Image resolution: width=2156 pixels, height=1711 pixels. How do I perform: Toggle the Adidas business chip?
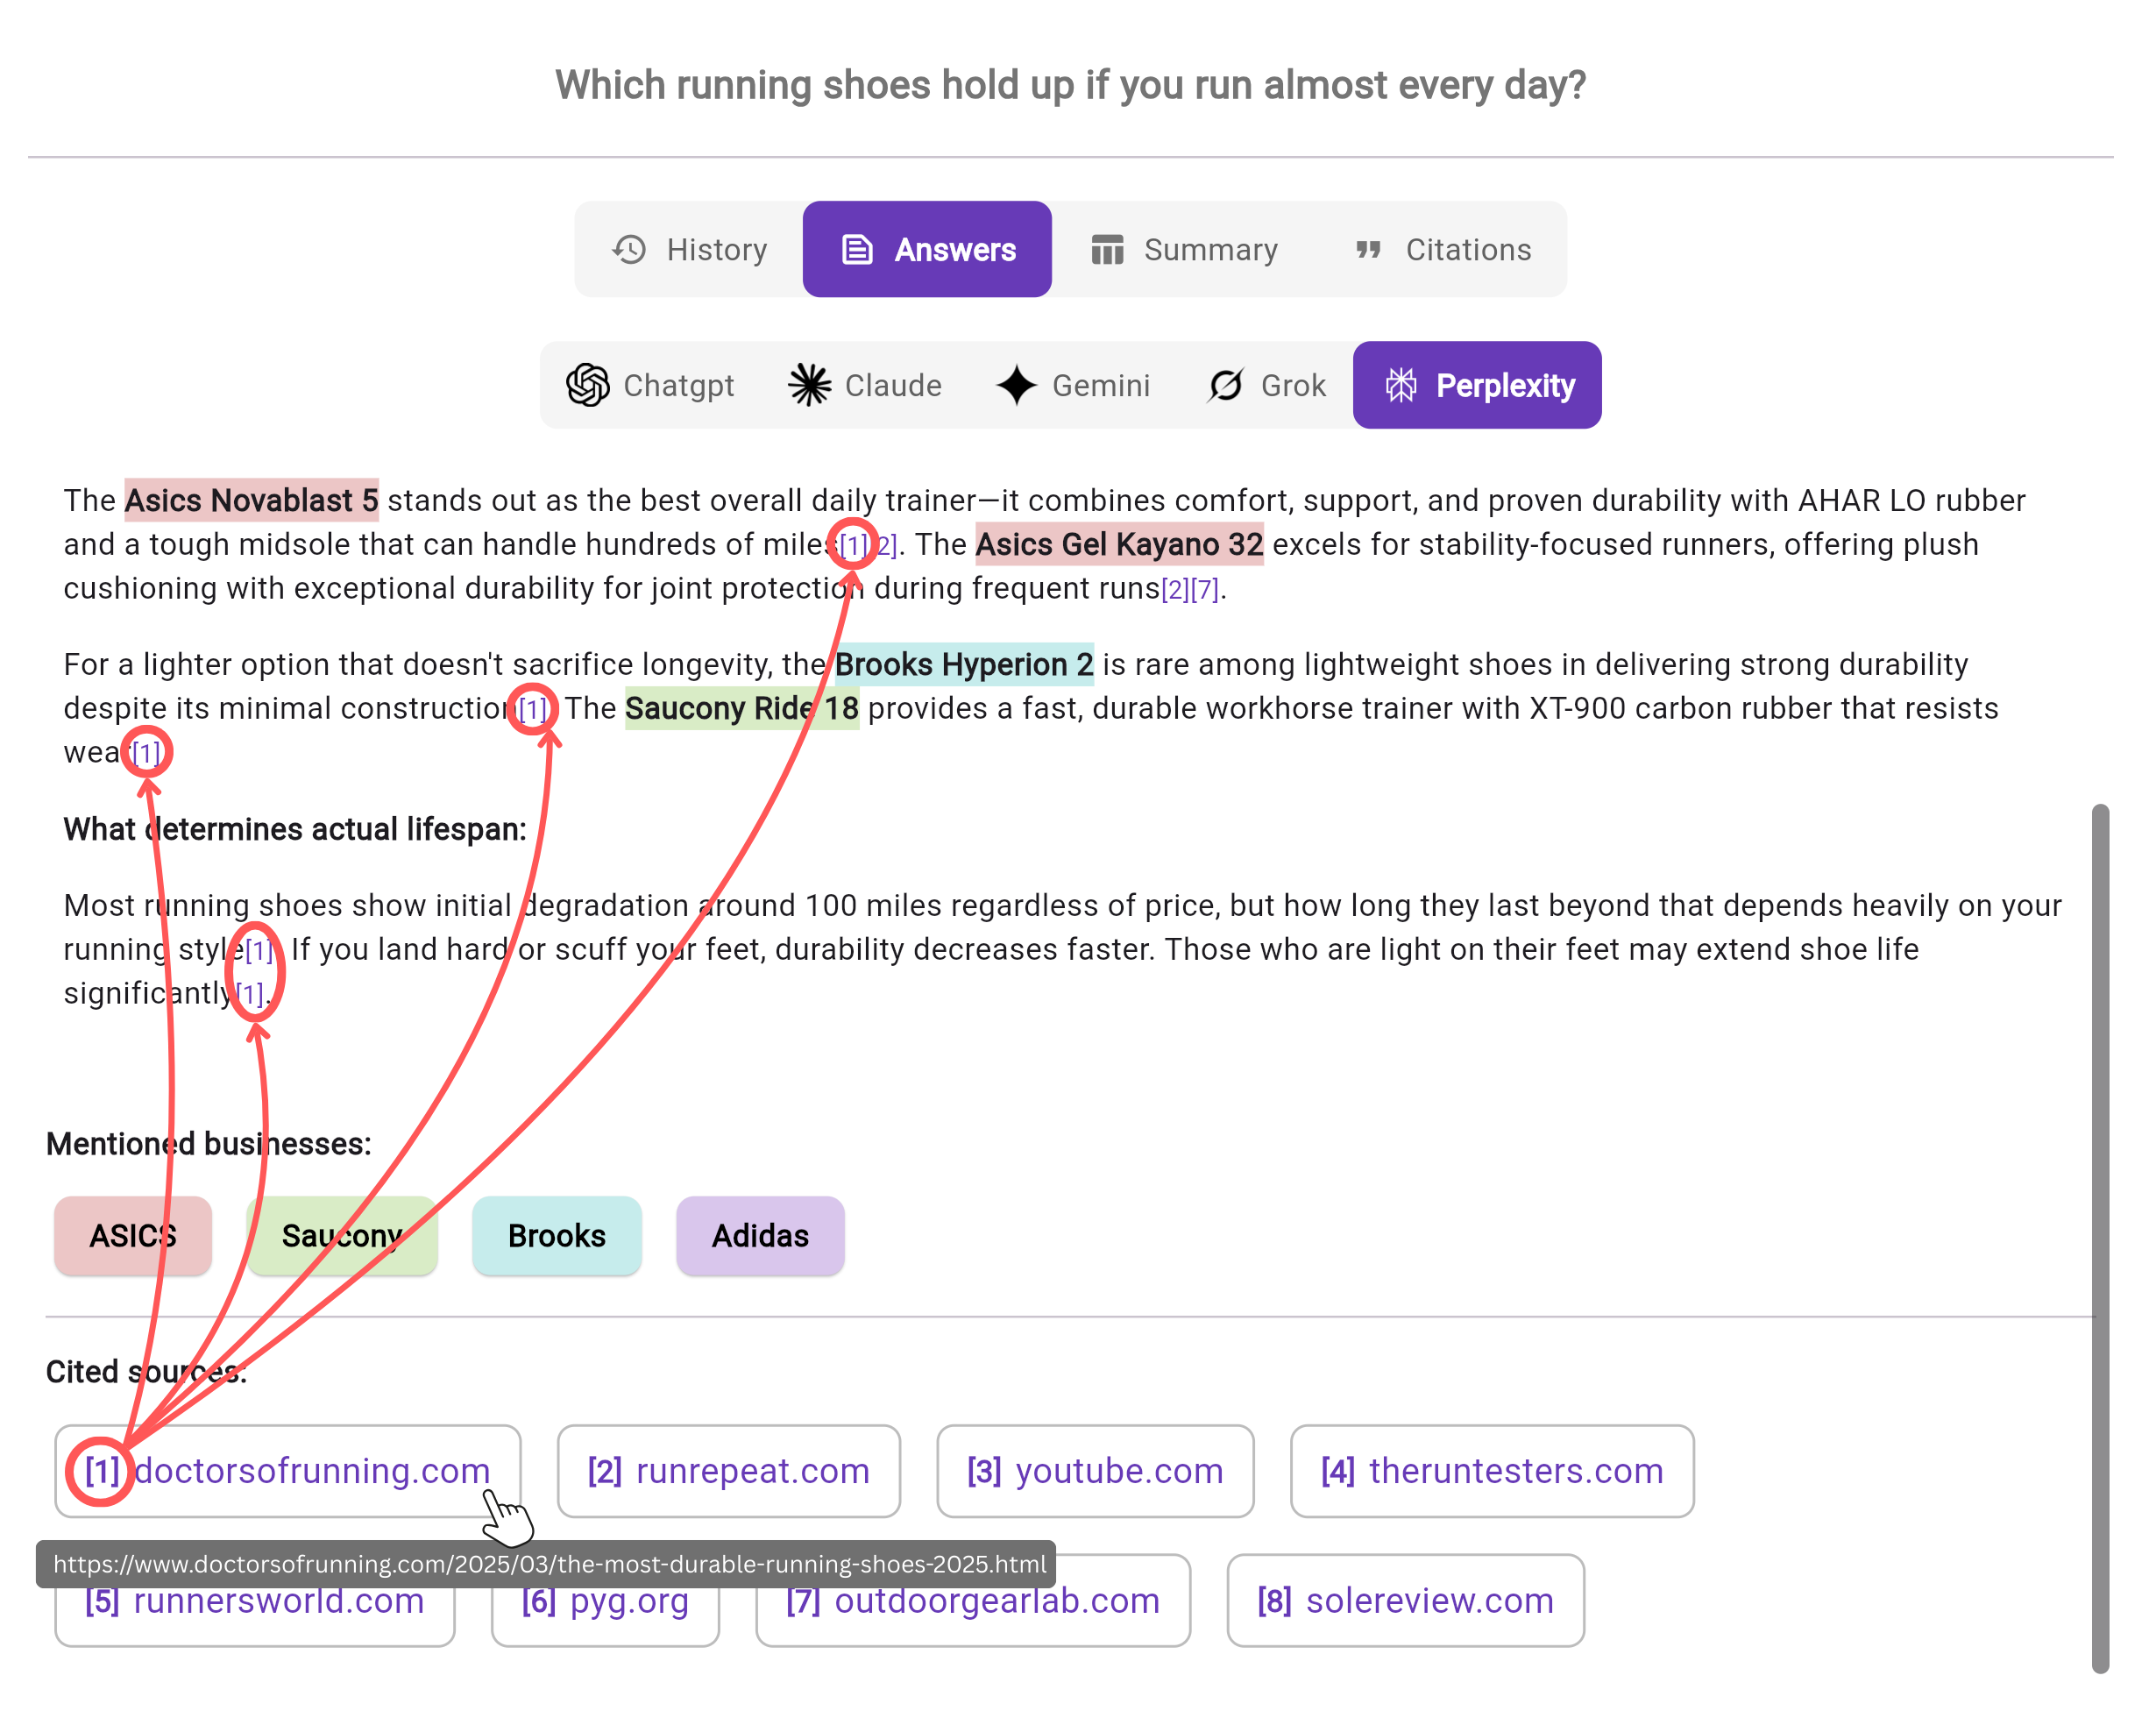[x=760, y=1236]
